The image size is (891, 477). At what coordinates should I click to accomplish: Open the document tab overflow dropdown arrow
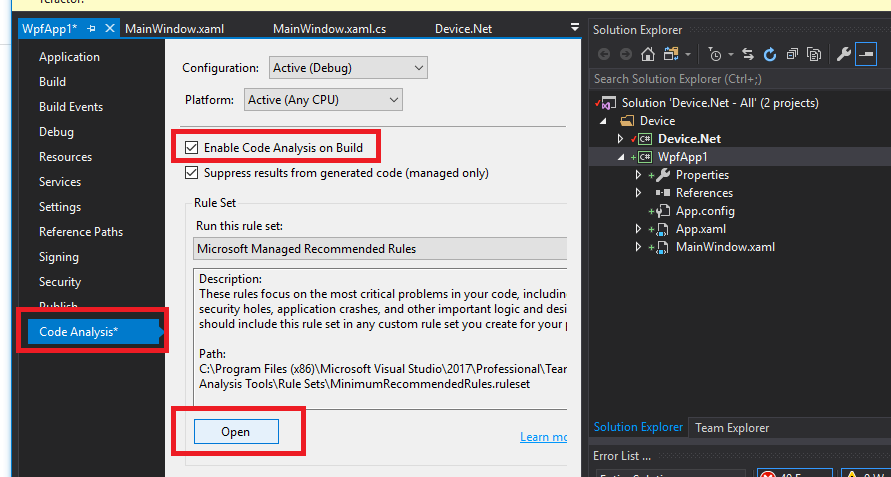point(574,27)
